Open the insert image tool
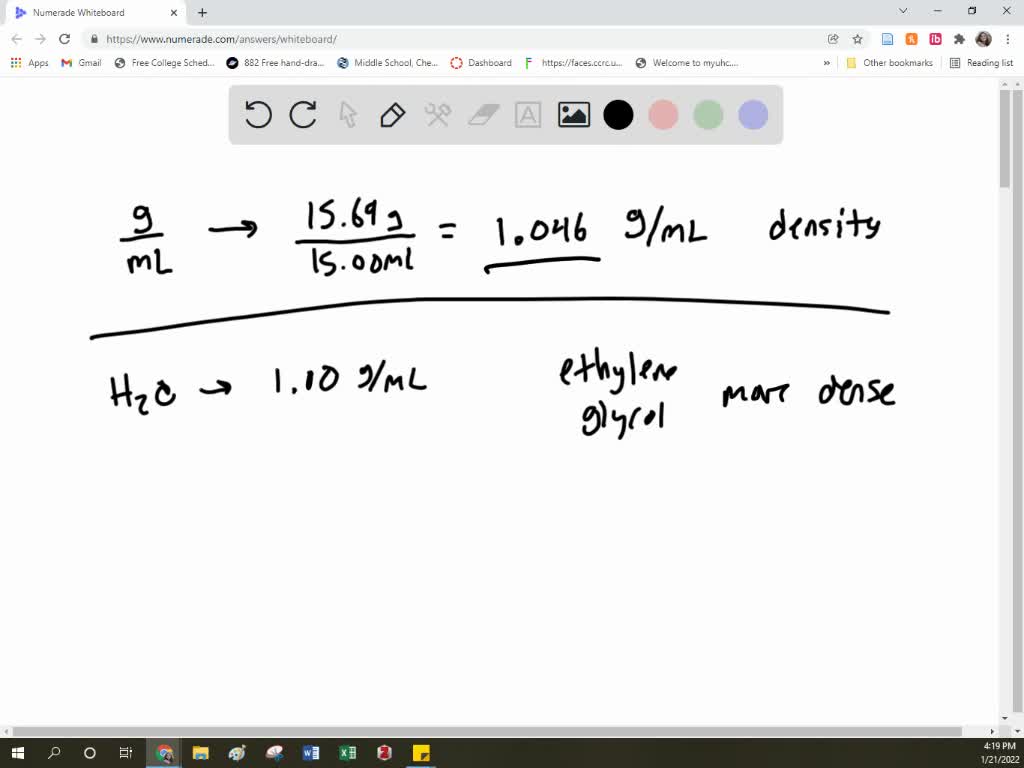The image size is (1024, 768). [573, 114]
